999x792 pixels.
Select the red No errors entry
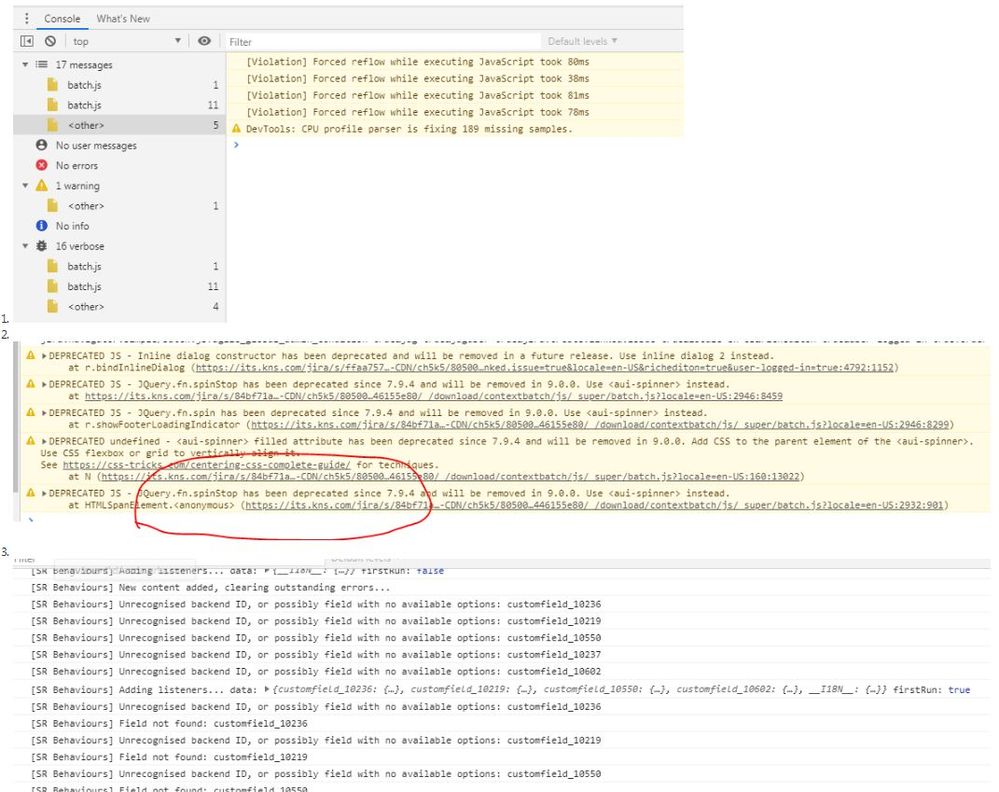coord(120,166)
